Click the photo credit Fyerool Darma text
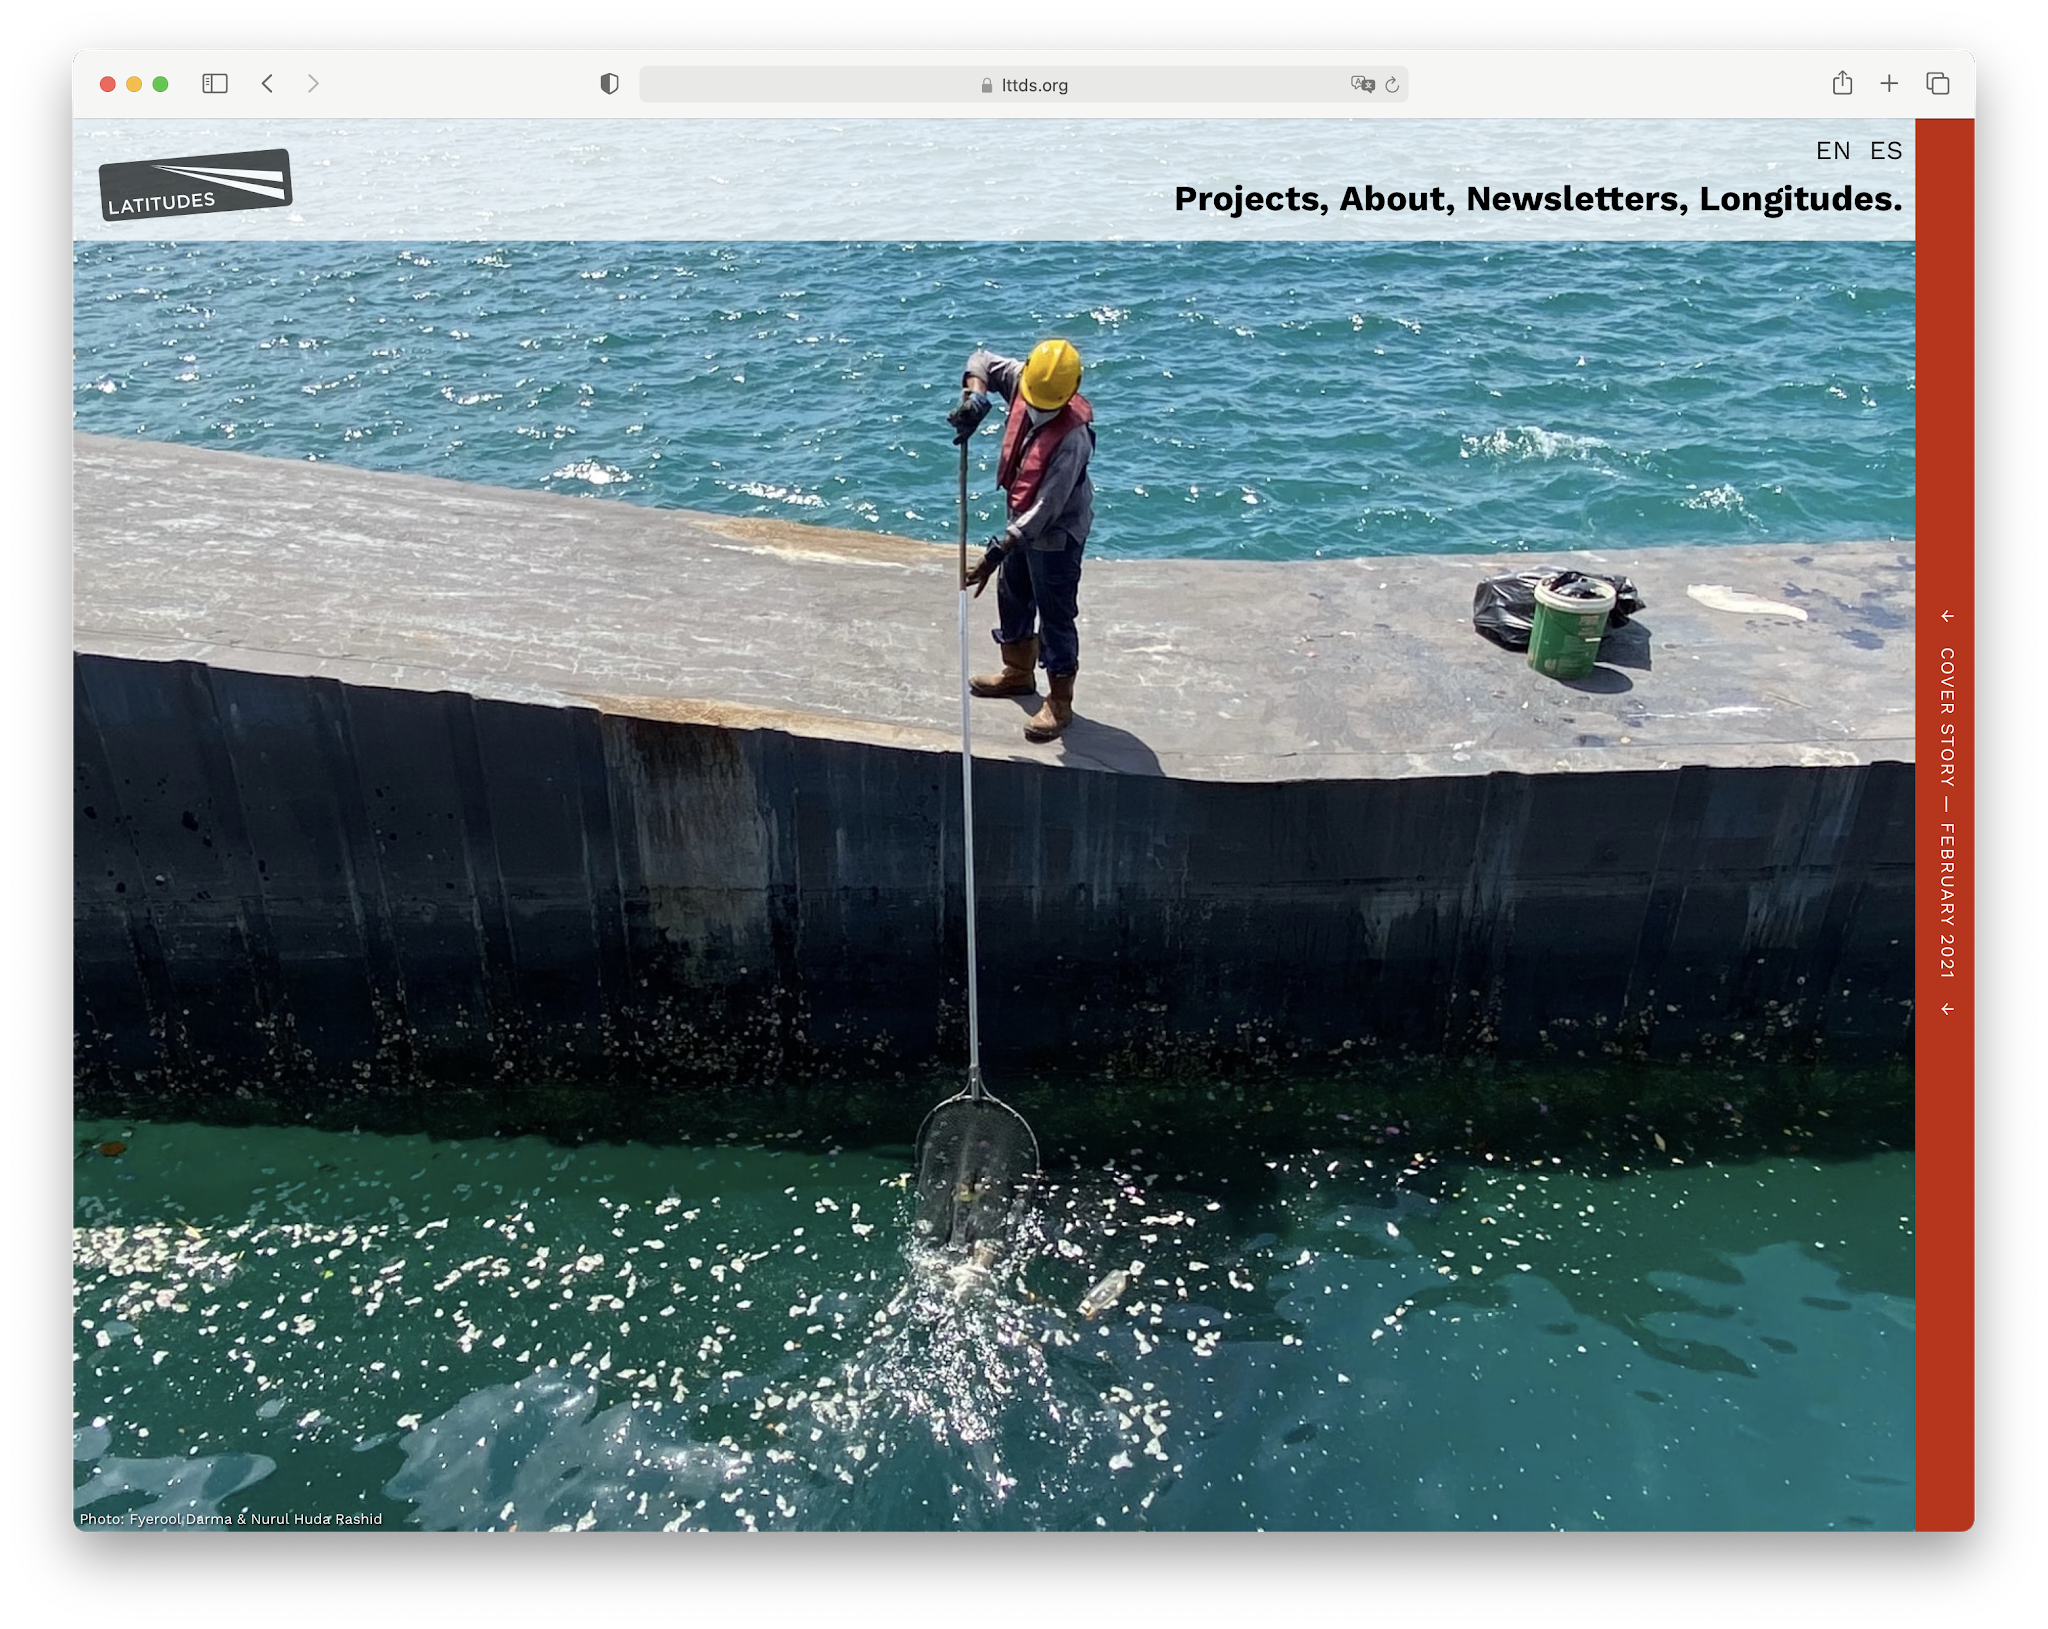2048x1629 pixels. [x=231, y=1518]
